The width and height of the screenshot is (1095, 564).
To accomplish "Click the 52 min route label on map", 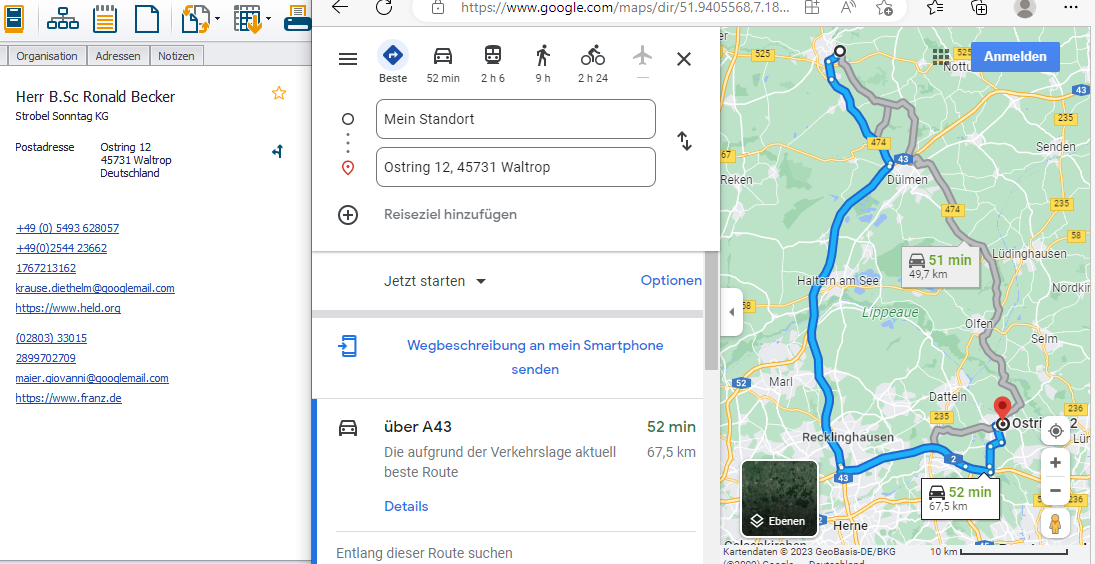I will point(960,498).
